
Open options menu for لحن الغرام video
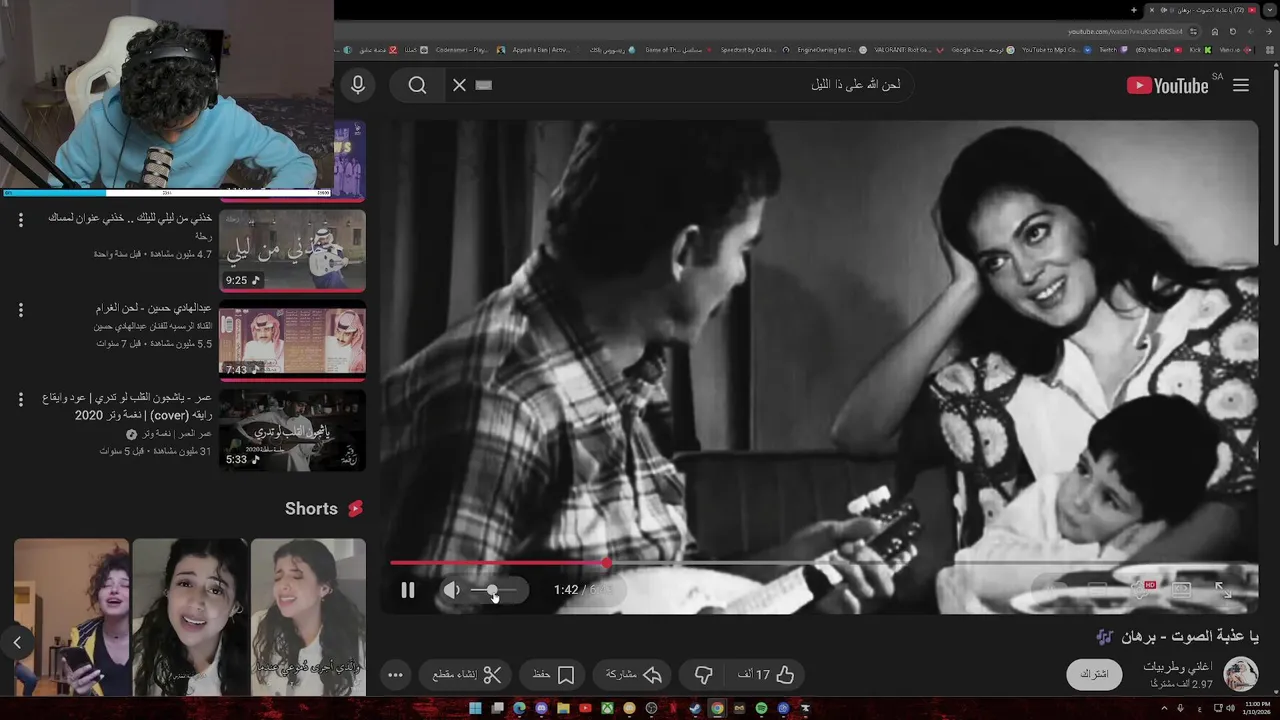click(21, 310)
